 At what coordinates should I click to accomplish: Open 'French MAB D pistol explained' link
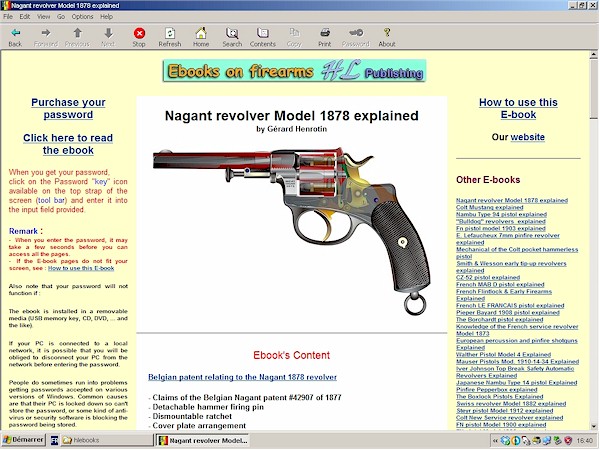[x=500, y=284]
